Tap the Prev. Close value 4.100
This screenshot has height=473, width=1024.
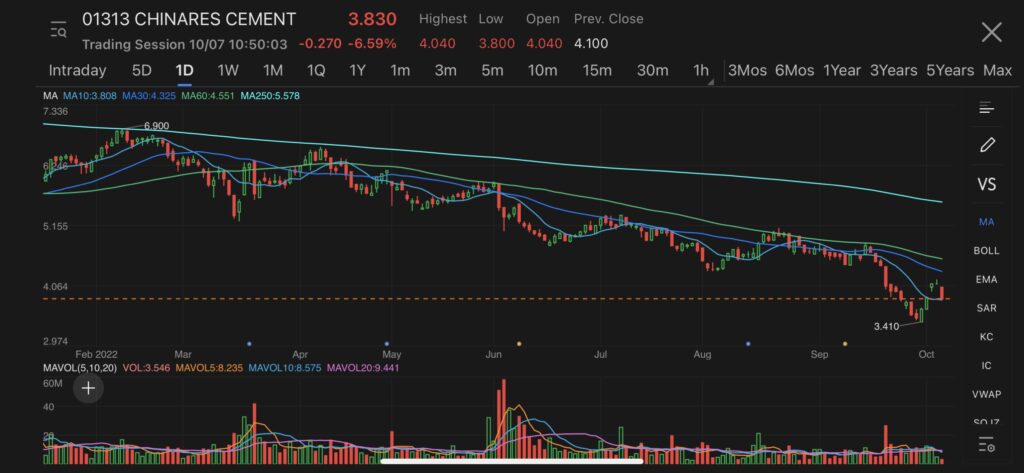(x=591, y=44)
